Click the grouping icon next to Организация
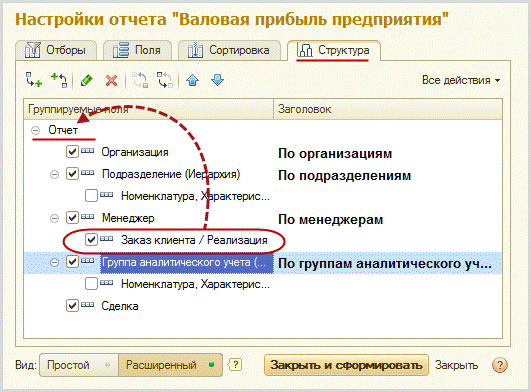 click(x=87, y=151)
